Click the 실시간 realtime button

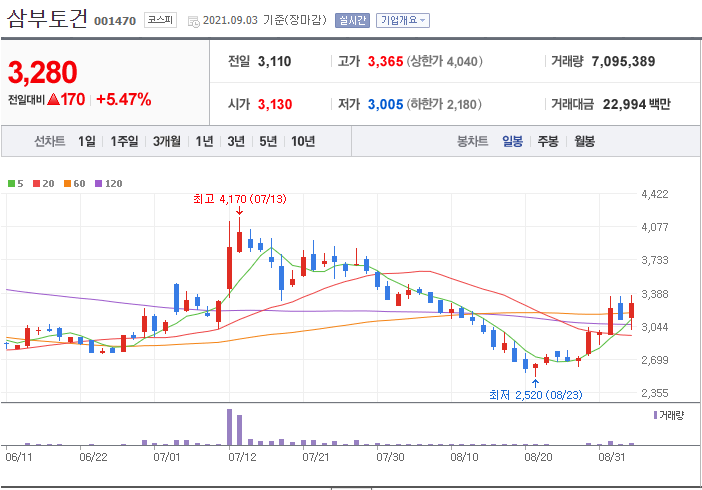tap(352, 20)
